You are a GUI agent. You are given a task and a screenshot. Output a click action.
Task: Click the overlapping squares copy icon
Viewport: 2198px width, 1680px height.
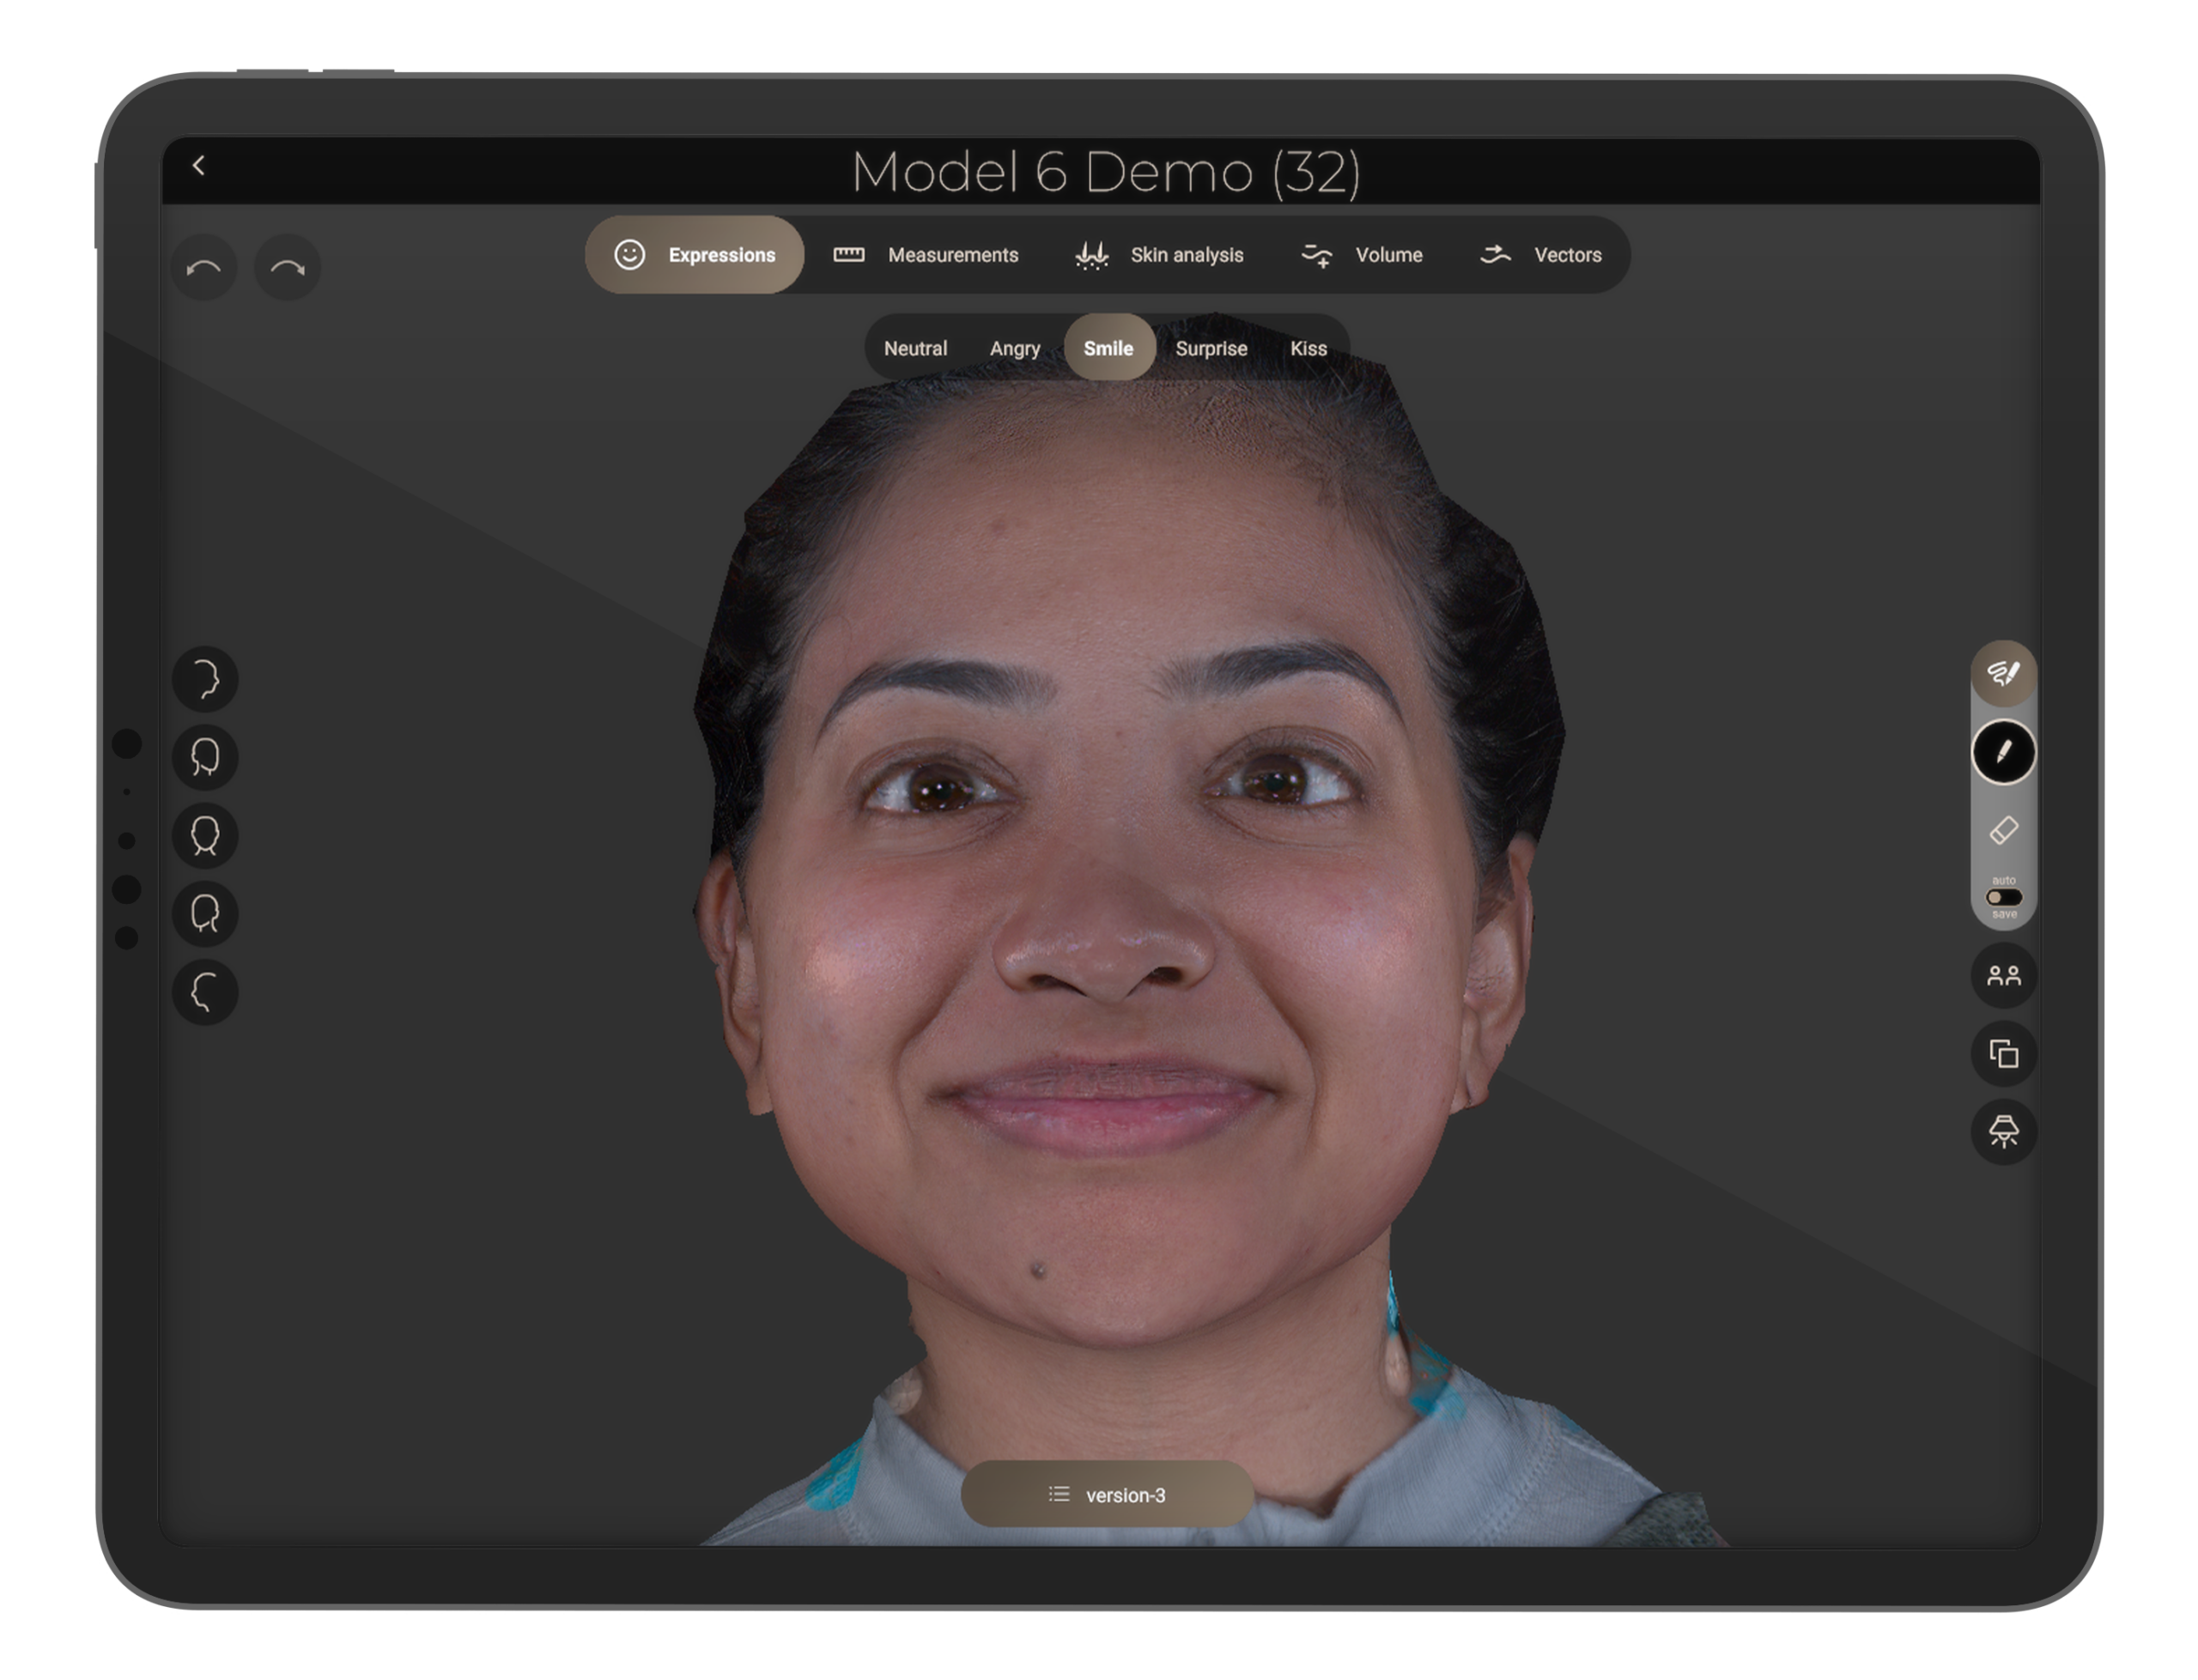click(x=2003, y=1054)
